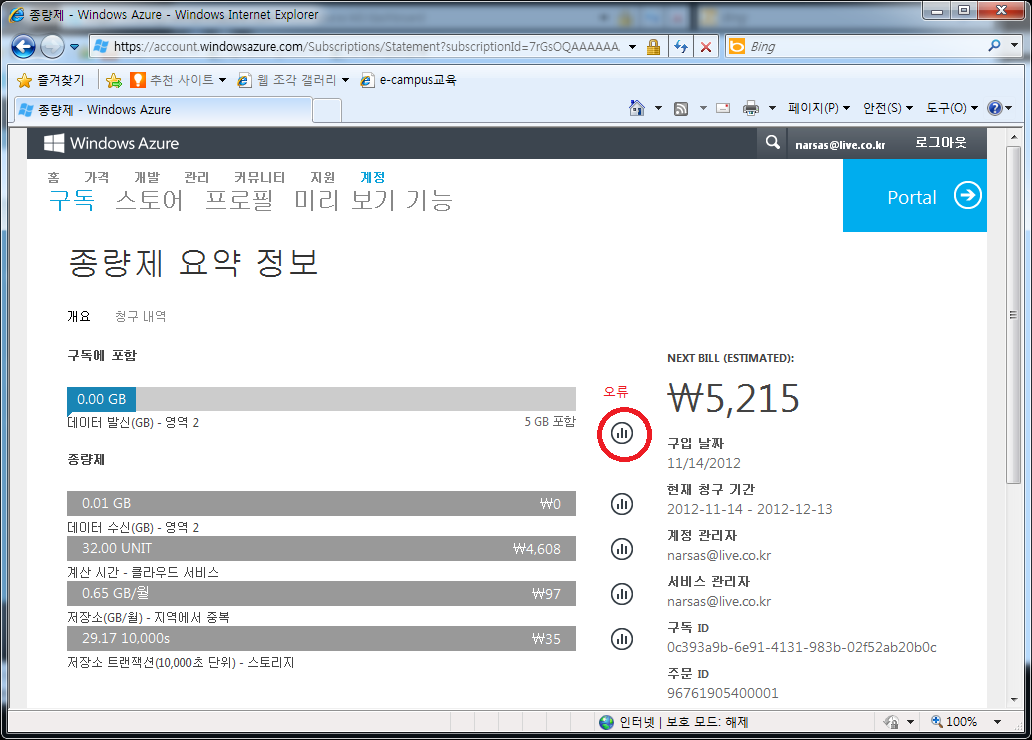This screenshot has height=740, width=1032.
Task: Click the blue Help question icon
Action: 994,108
